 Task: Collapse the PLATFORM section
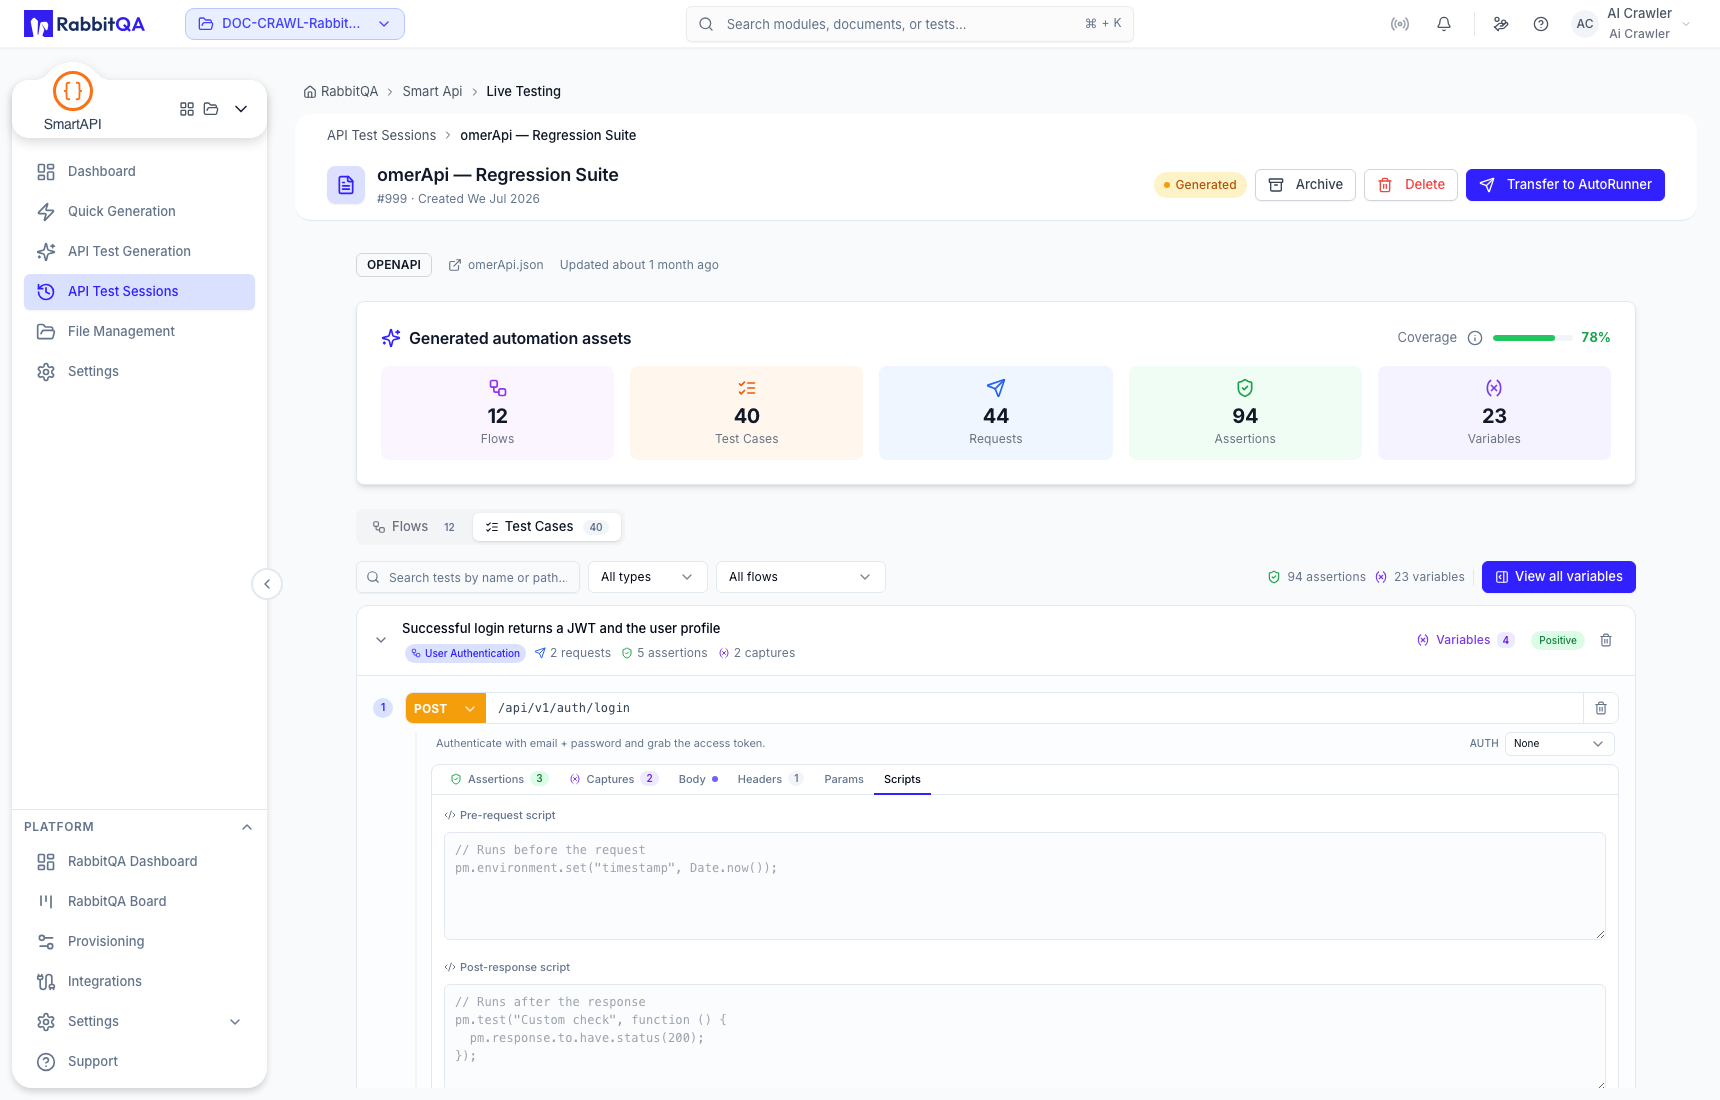point(247,827)
